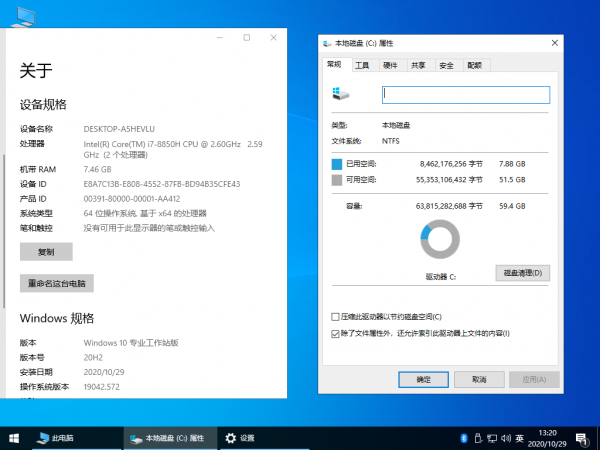This screenshot has width=600, height=450.
Task: Click the drive usage donut chart
Action: click(440, 239)
